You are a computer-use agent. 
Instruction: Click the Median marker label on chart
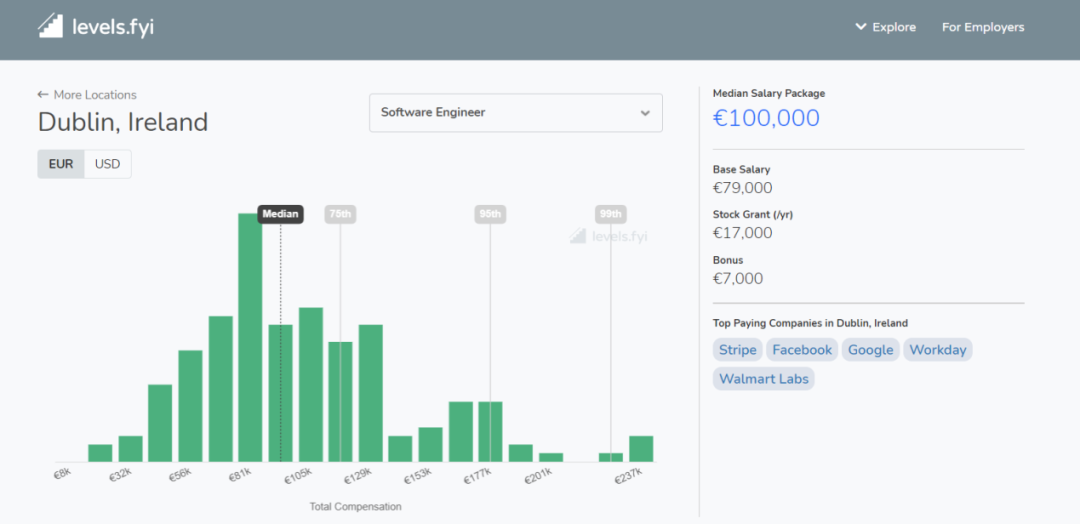[x=280, y=214]
